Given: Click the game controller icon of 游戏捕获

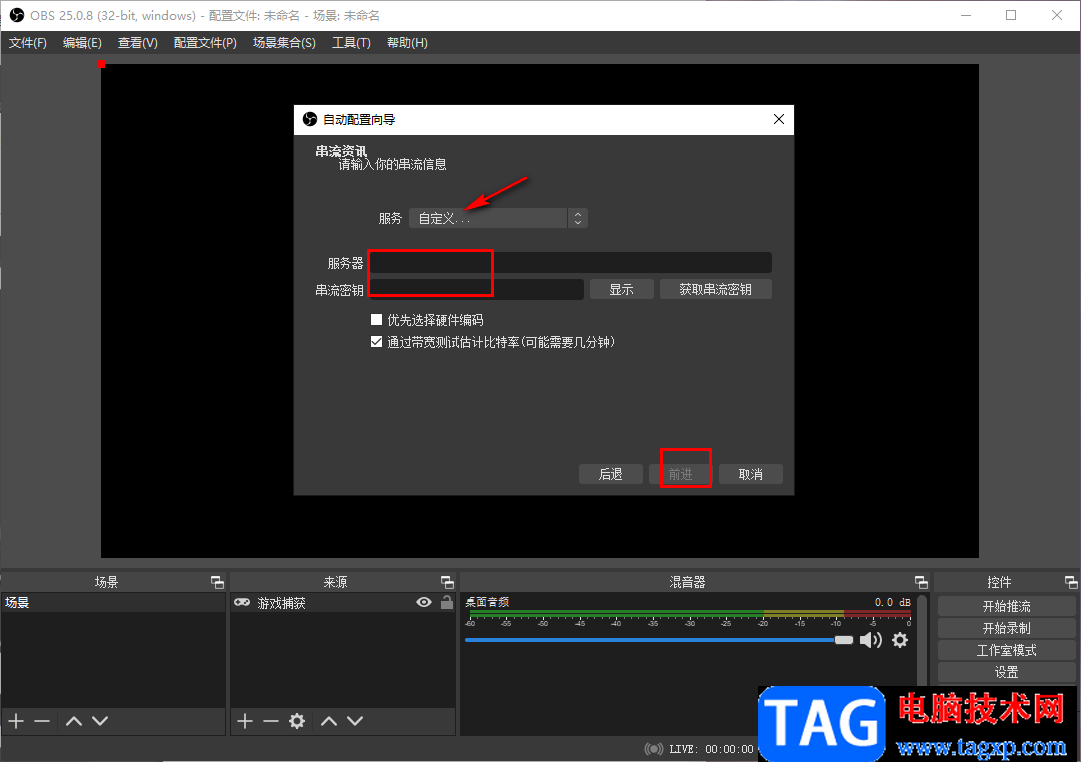Looking at the screenshot, I should [x=242, y=603].
